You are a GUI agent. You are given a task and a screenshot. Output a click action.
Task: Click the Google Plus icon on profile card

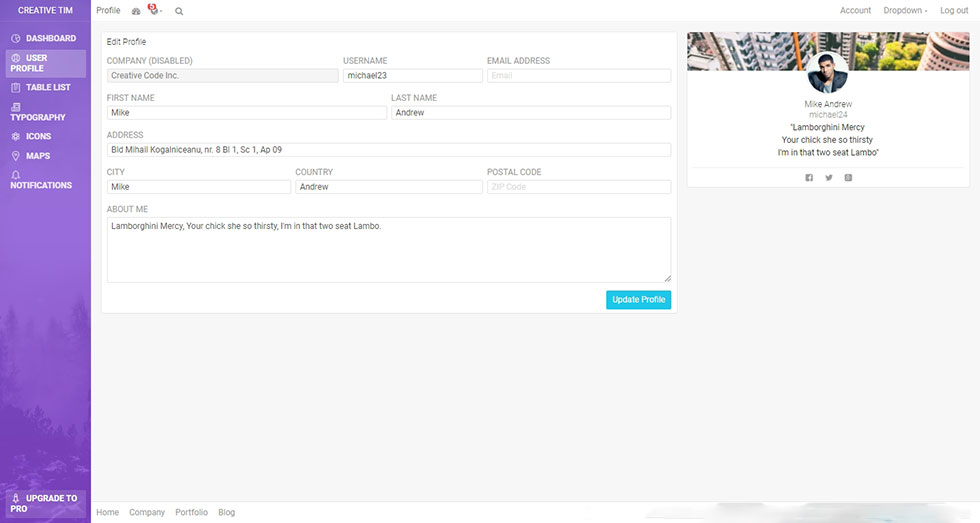pyautogui.click(x=848, y=177)
